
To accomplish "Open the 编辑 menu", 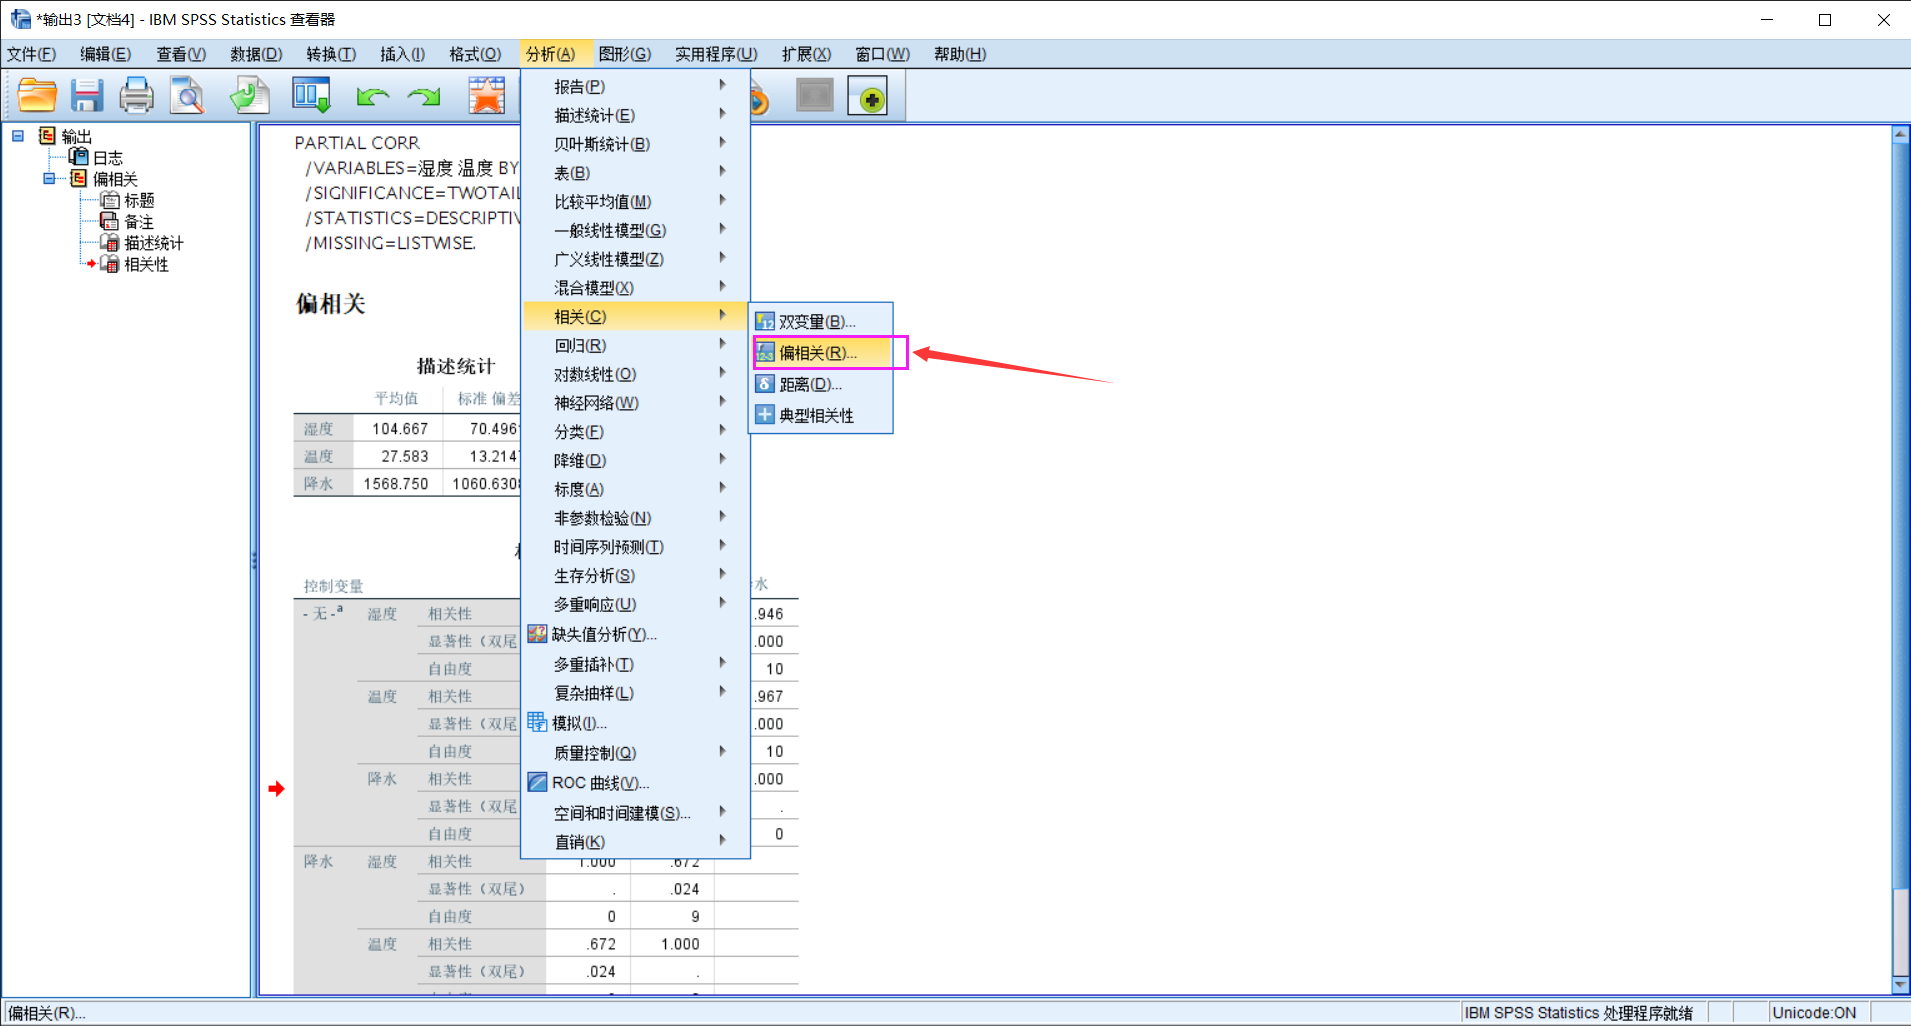I will (105, 54).
